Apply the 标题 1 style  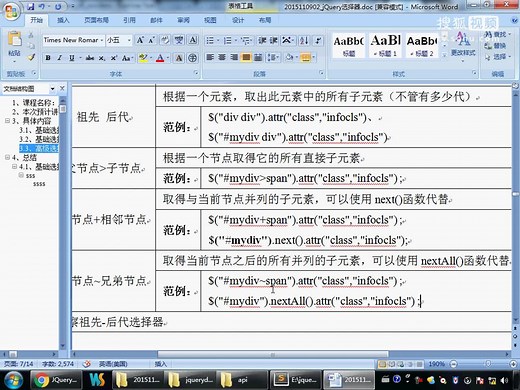(386, 45)
